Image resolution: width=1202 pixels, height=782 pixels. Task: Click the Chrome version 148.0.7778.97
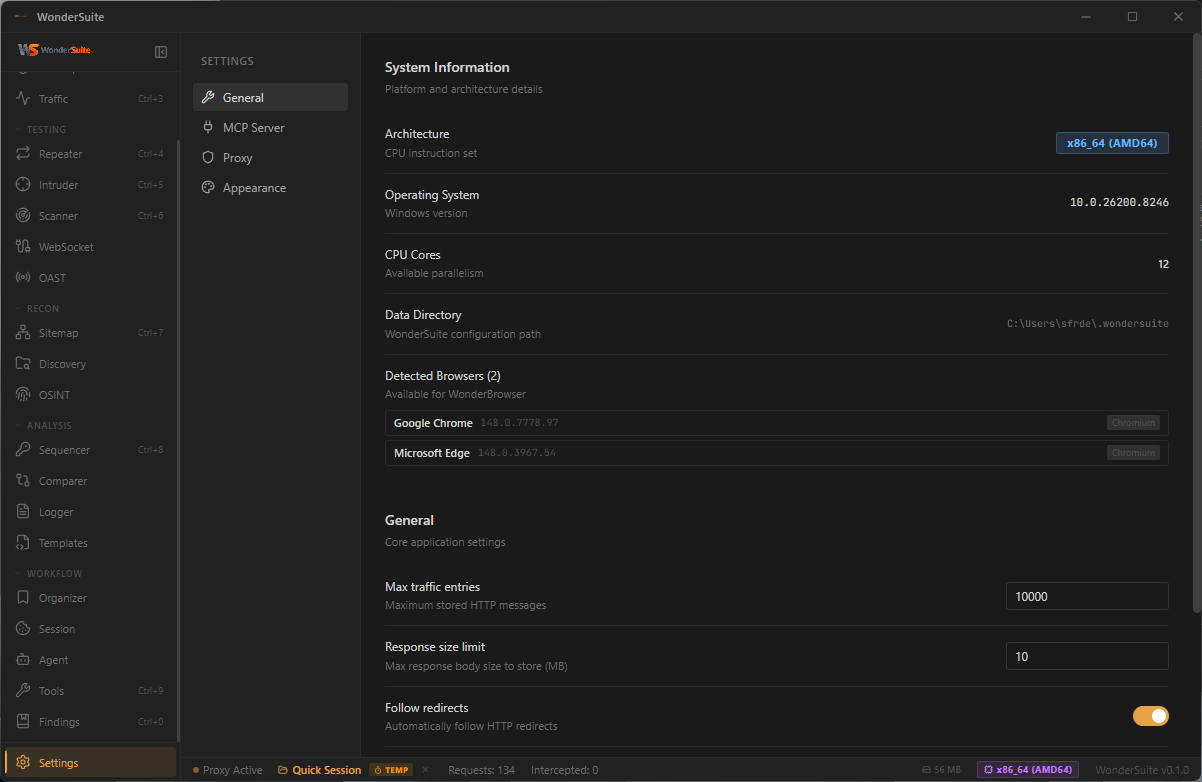click(519, 423)
